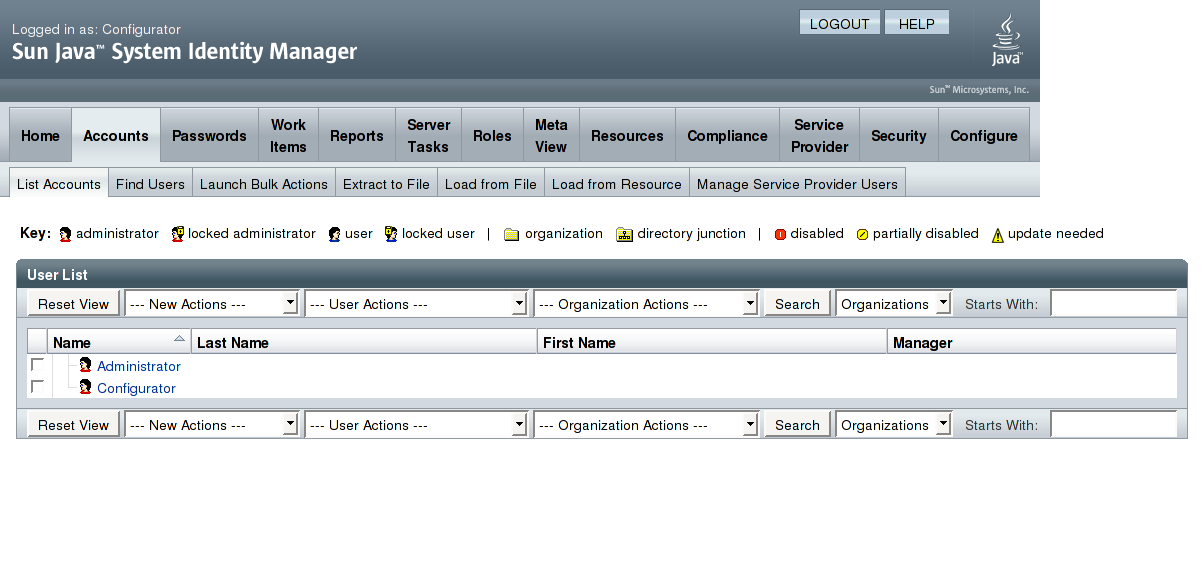Expand the Organization Actions dropdown below the table
This screenshot has width=1204, height=583.
(x=646, y=425)
